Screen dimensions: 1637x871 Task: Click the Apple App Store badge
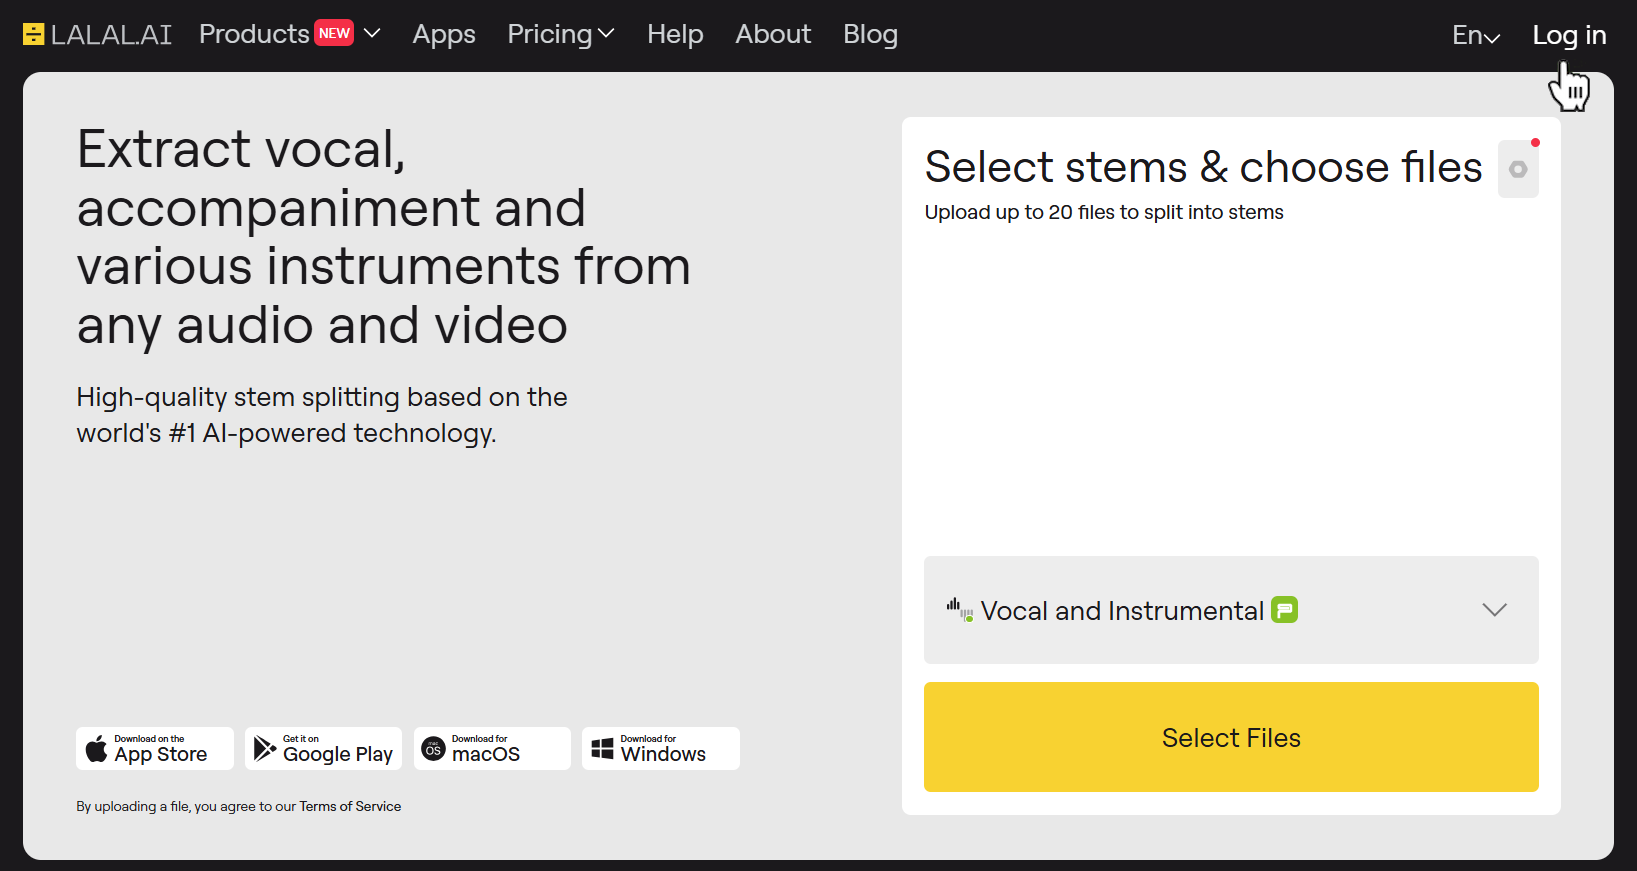click(x=155, y=749)
